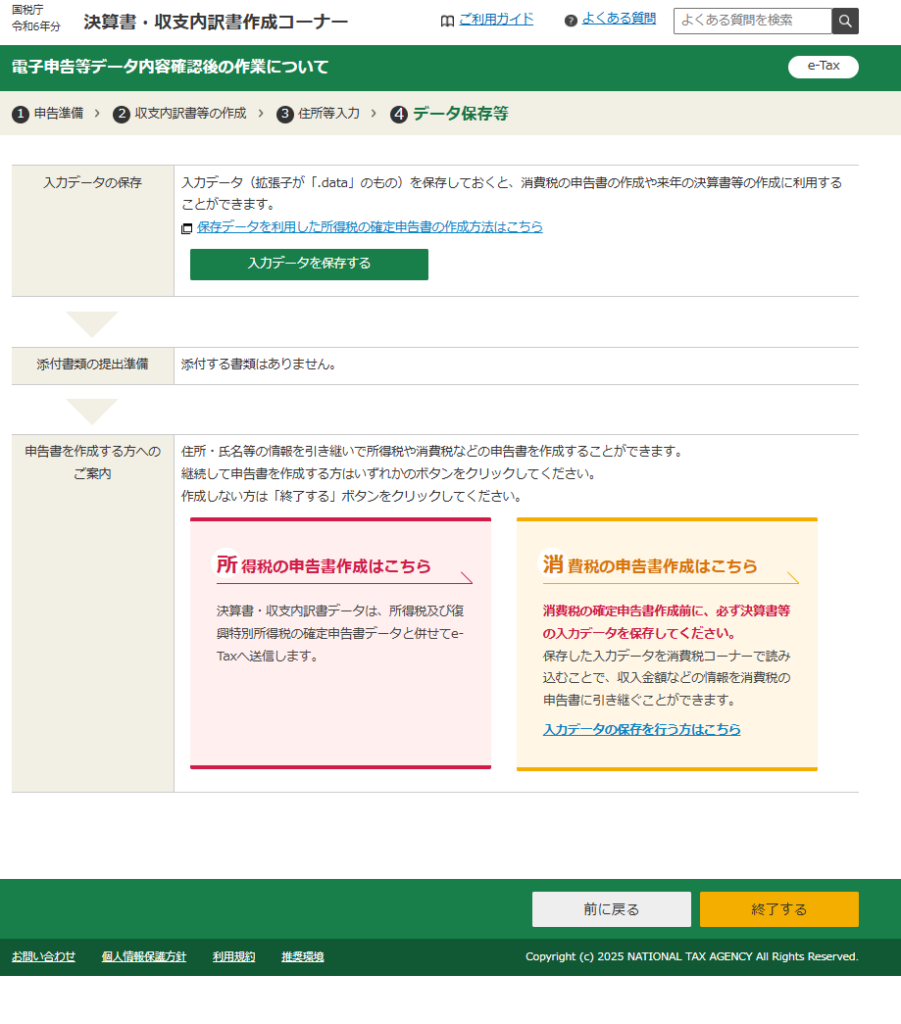Click step 1 circle 申告準備
Image resolution: width=901 pixels, height=1024 pixels.
pyautogui.click(x=20, y=114)
